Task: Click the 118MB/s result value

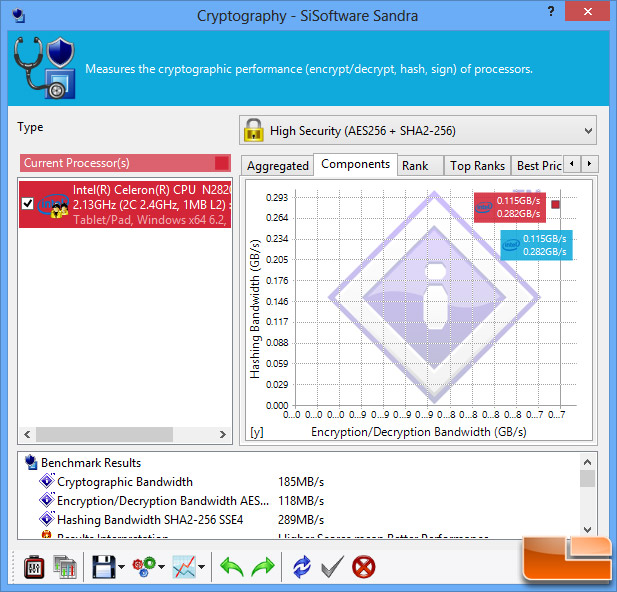Action: (x=301, y=501)
